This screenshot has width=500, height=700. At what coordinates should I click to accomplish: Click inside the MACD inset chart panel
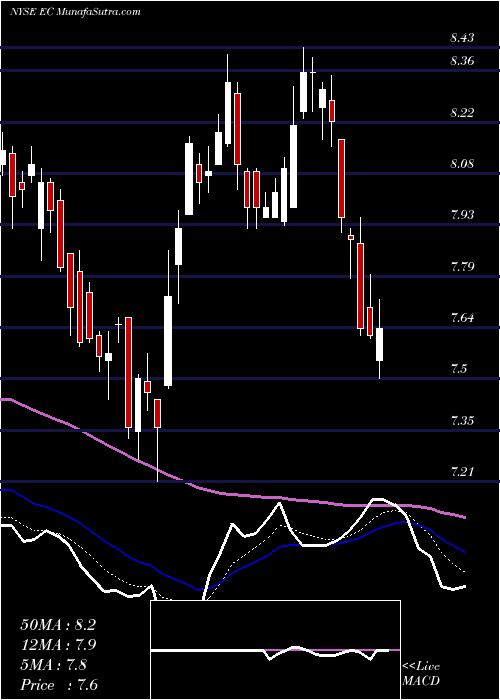275,650
